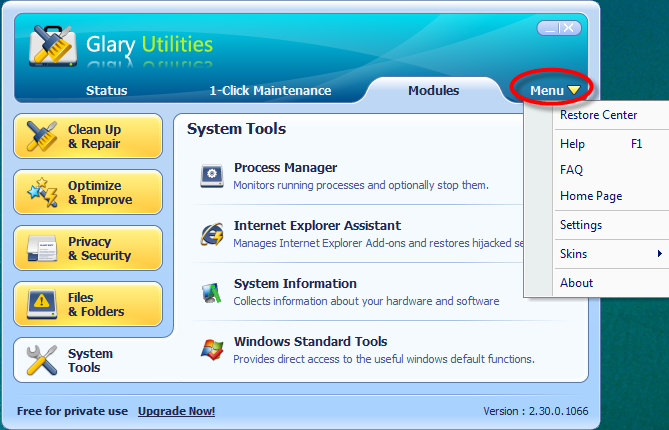
Task: Close the Glary Utilities window
Action: click(x=569, y=29)
